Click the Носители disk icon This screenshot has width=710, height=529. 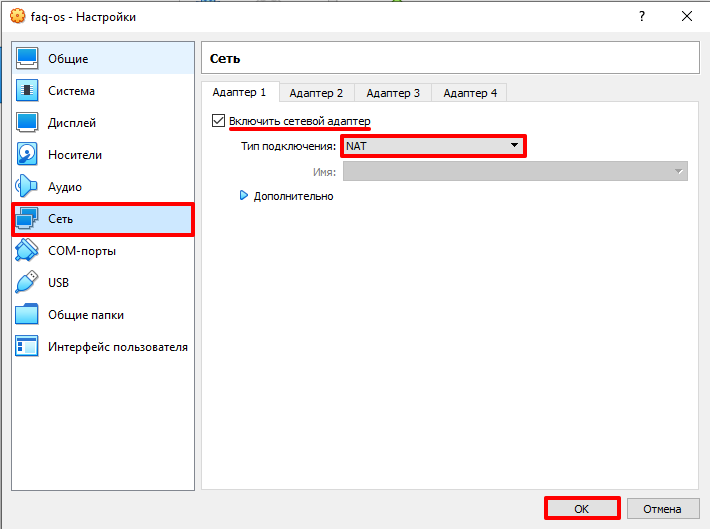pos(27,154)
